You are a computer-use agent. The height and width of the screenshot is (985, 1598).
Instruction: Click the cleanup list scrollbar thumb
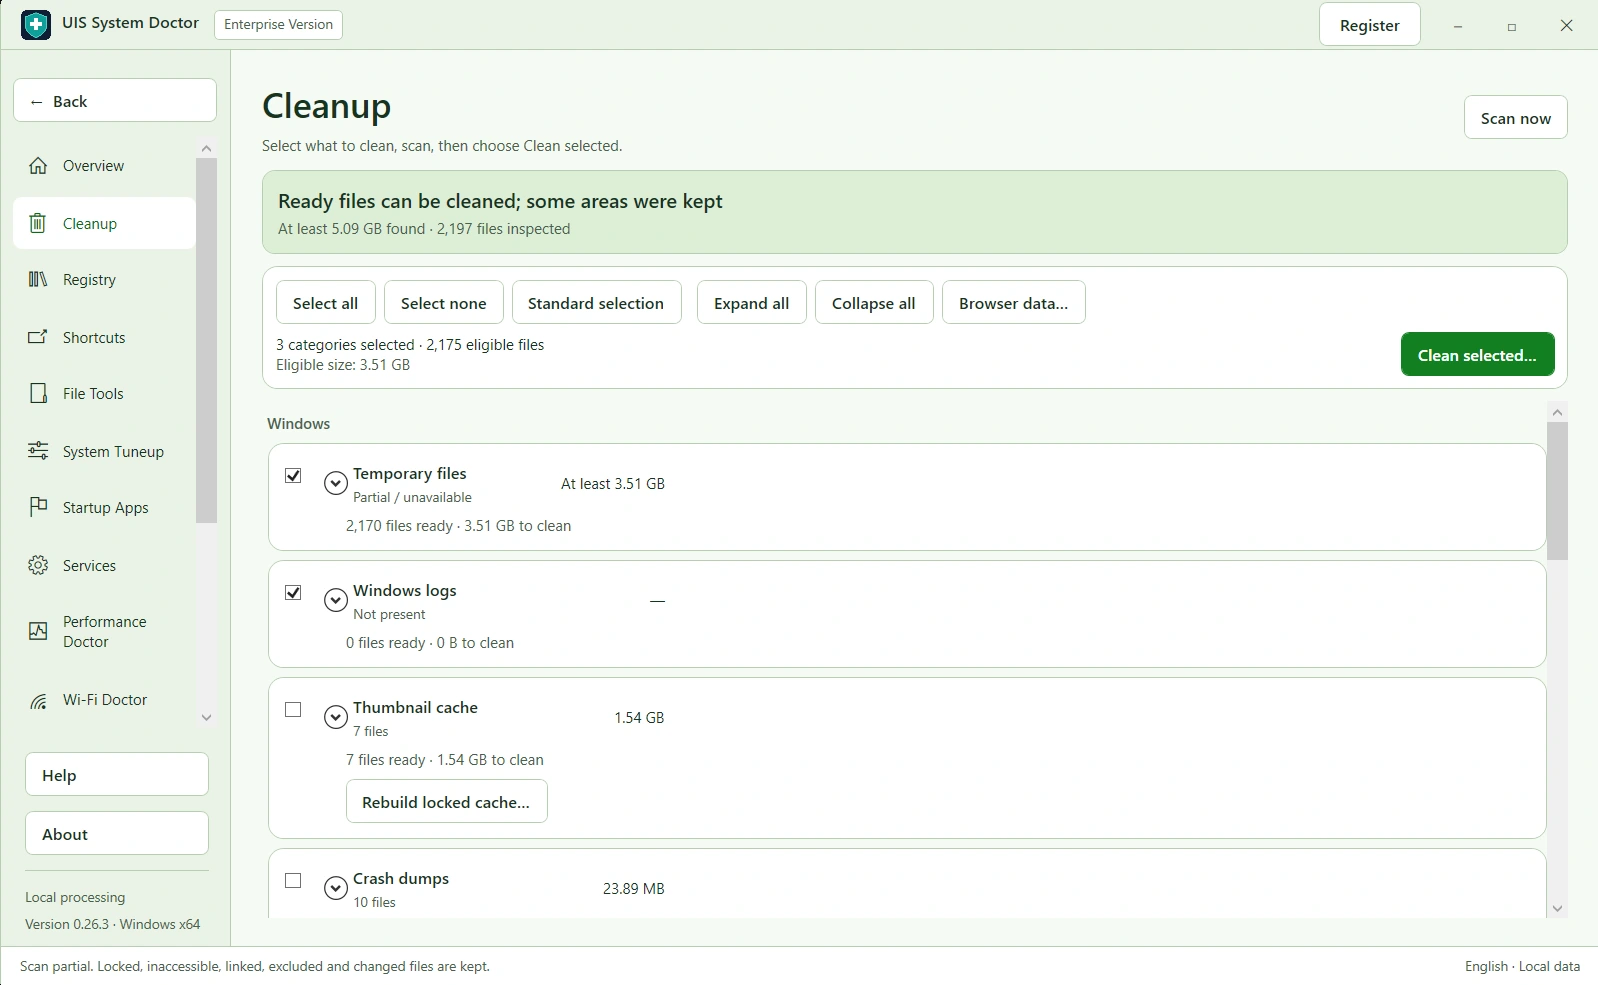1557,491
